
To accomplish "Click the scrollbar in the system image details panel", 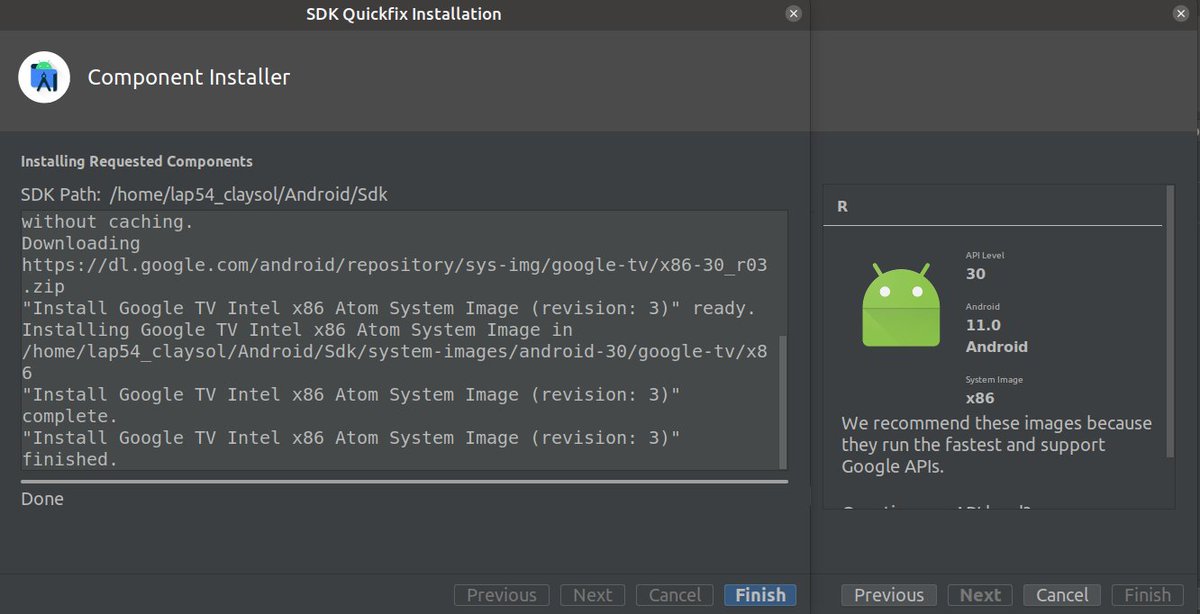I will 1170,321.
